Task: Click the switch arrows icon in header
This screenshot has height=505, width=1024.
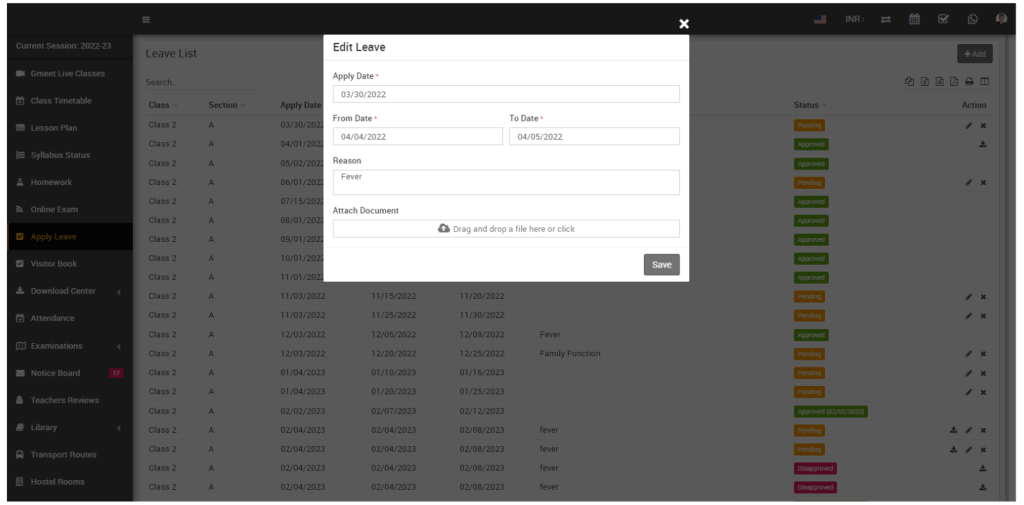Action: point(885,19)
